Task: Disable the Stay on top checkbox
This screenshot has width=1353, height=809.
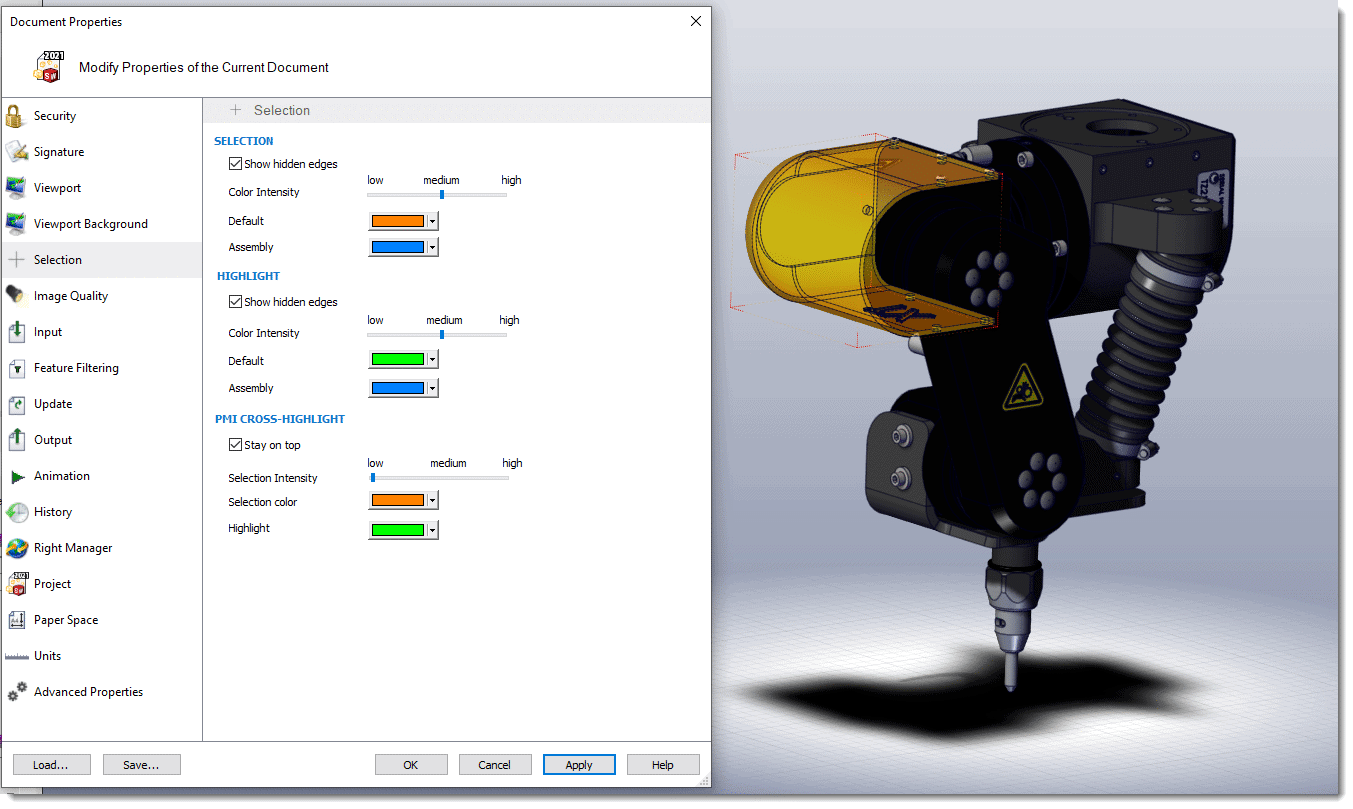Action: 236,445
